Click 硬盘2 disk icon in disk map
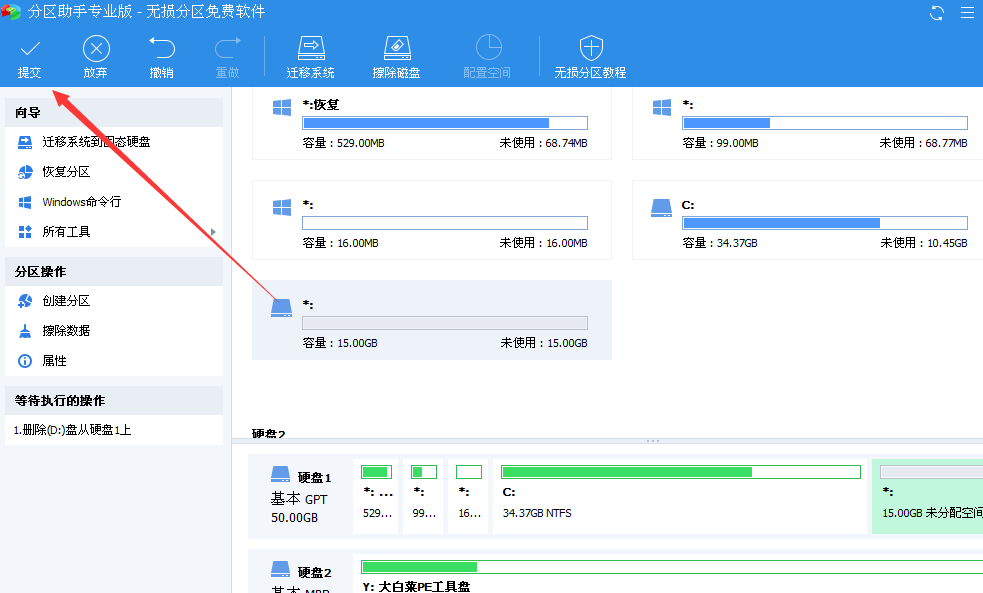The height and width of the screenshot is (593, 983). (280, 569)
